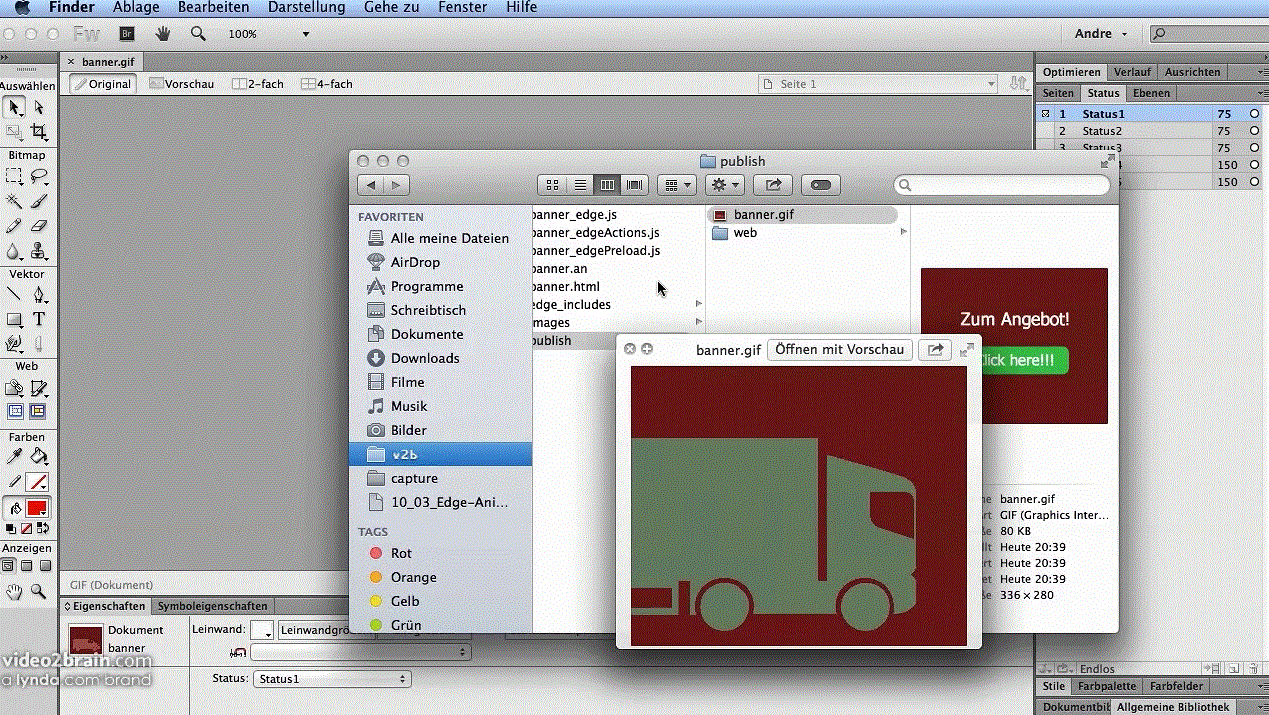Viewport: 1269px width, 715px height.
Task: Select the Brush tool
Action: click(x=39, y=202)
